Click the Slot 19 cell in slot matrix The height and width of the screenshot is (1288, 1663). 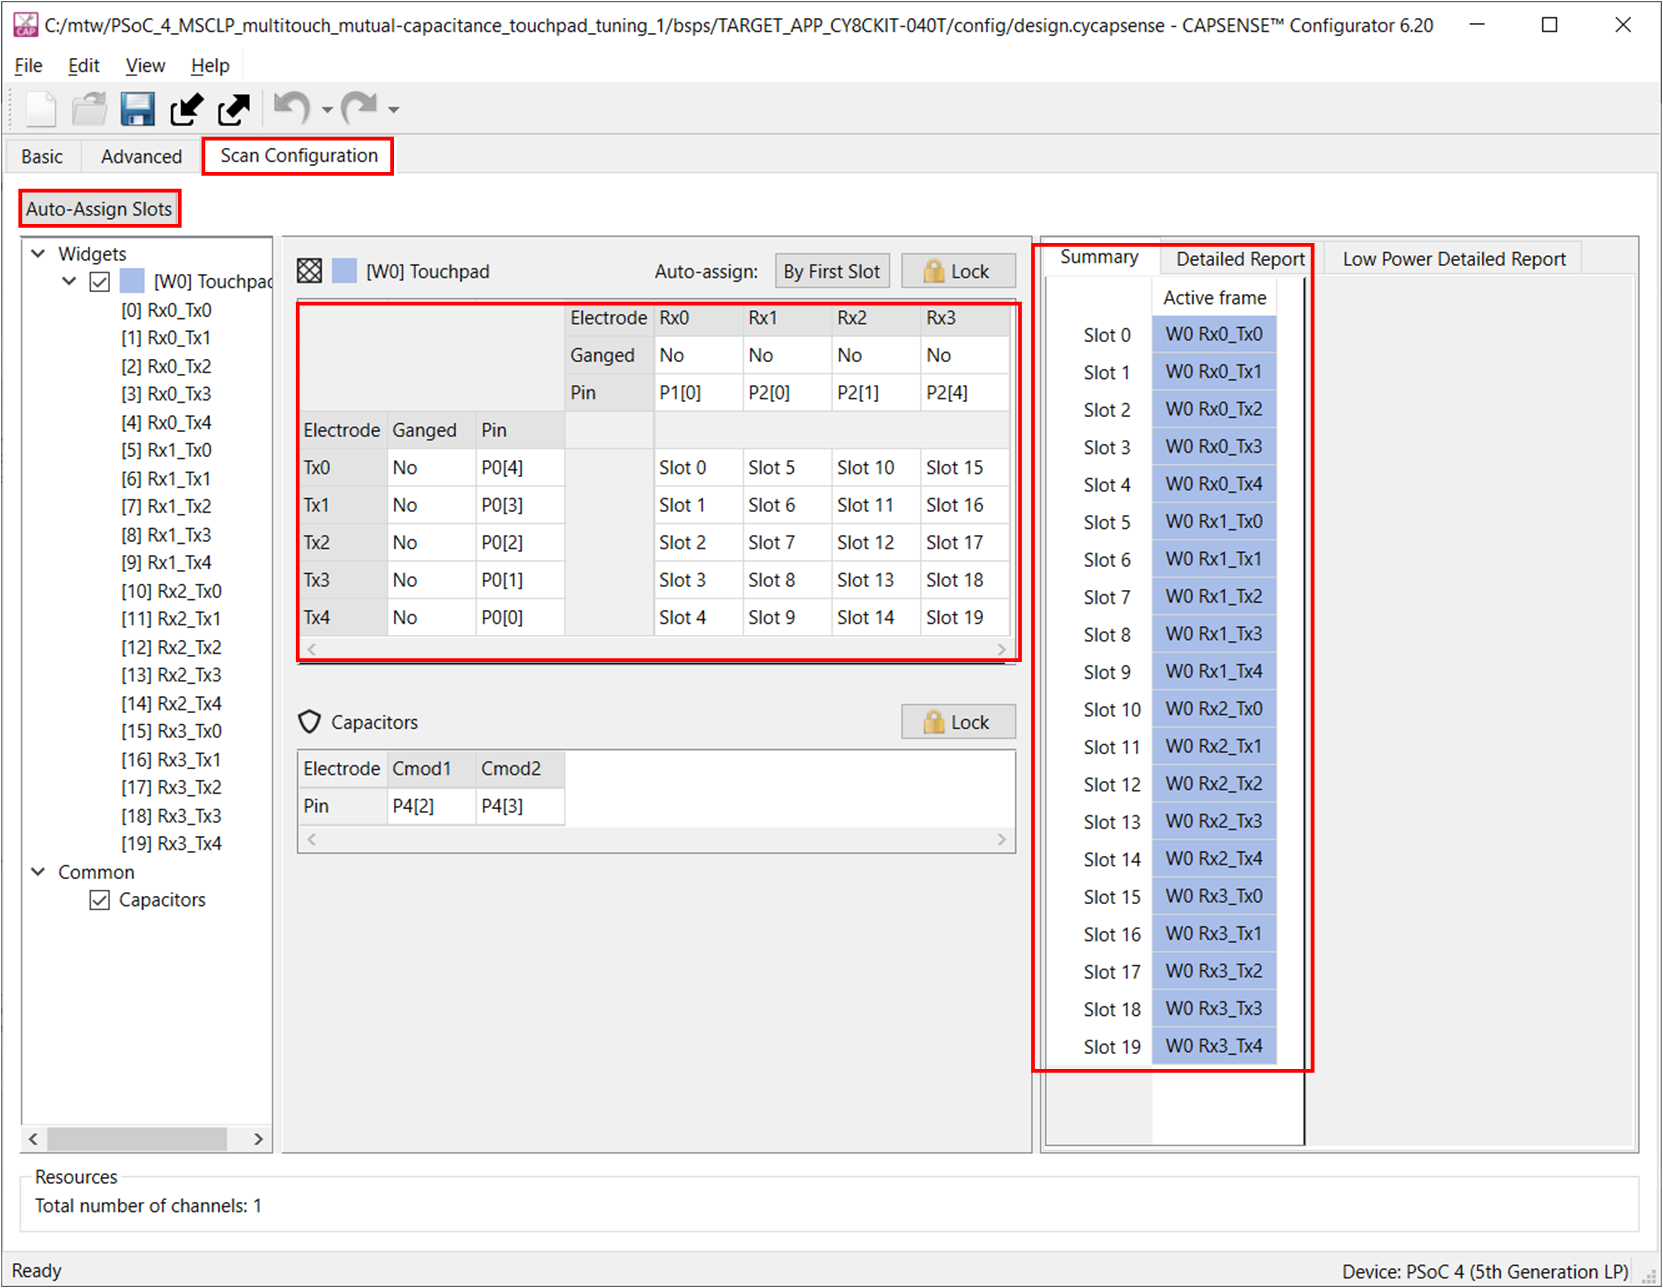point(965,618)
